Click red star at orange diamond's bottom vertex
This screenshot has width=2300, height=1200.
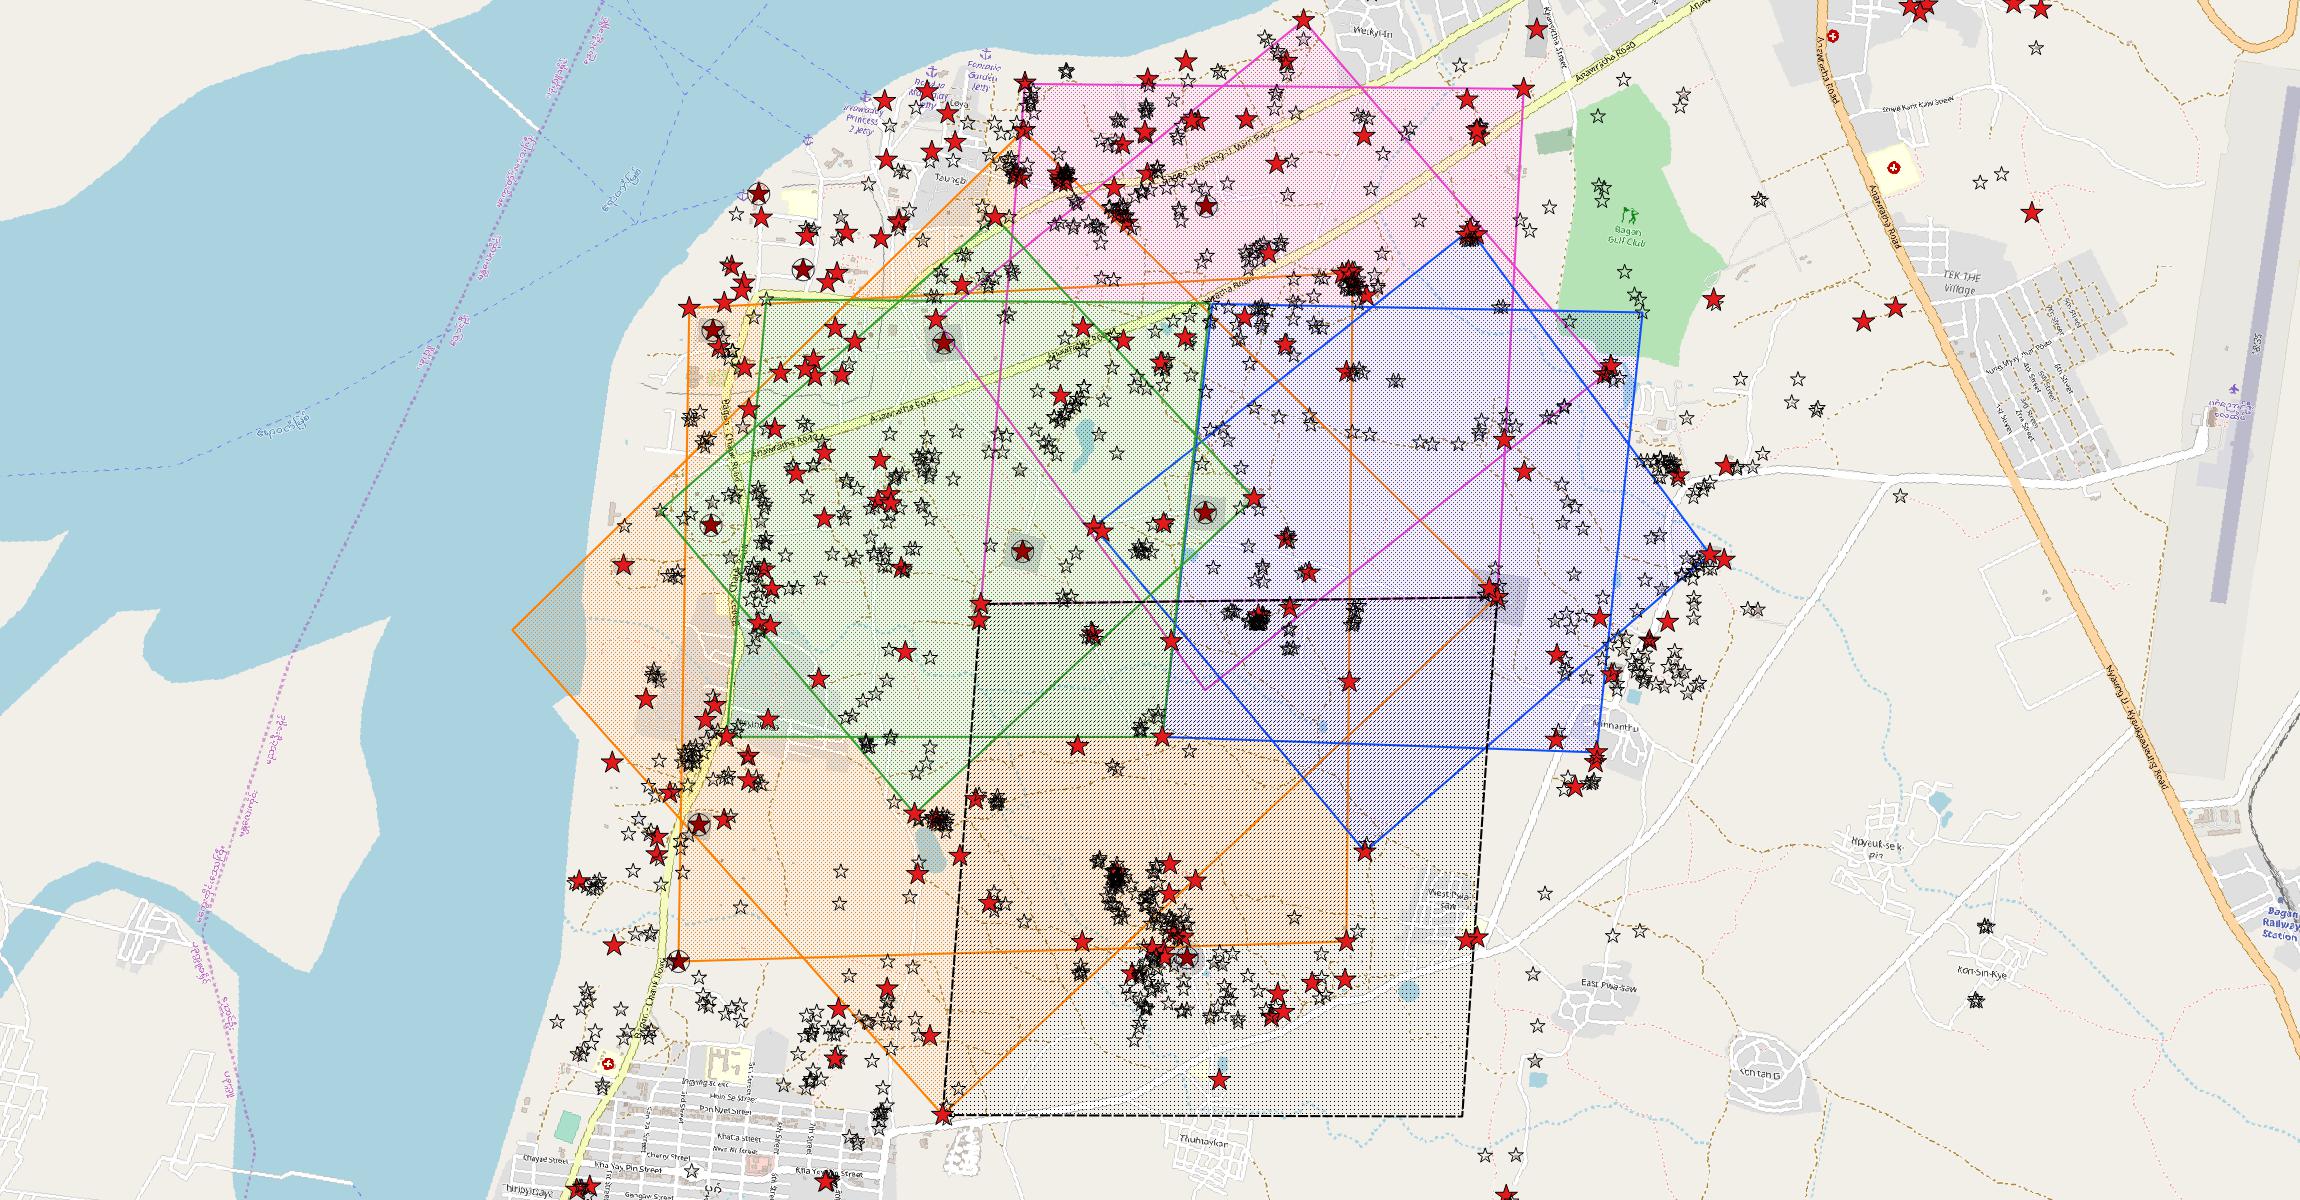tap(942, 1113)
